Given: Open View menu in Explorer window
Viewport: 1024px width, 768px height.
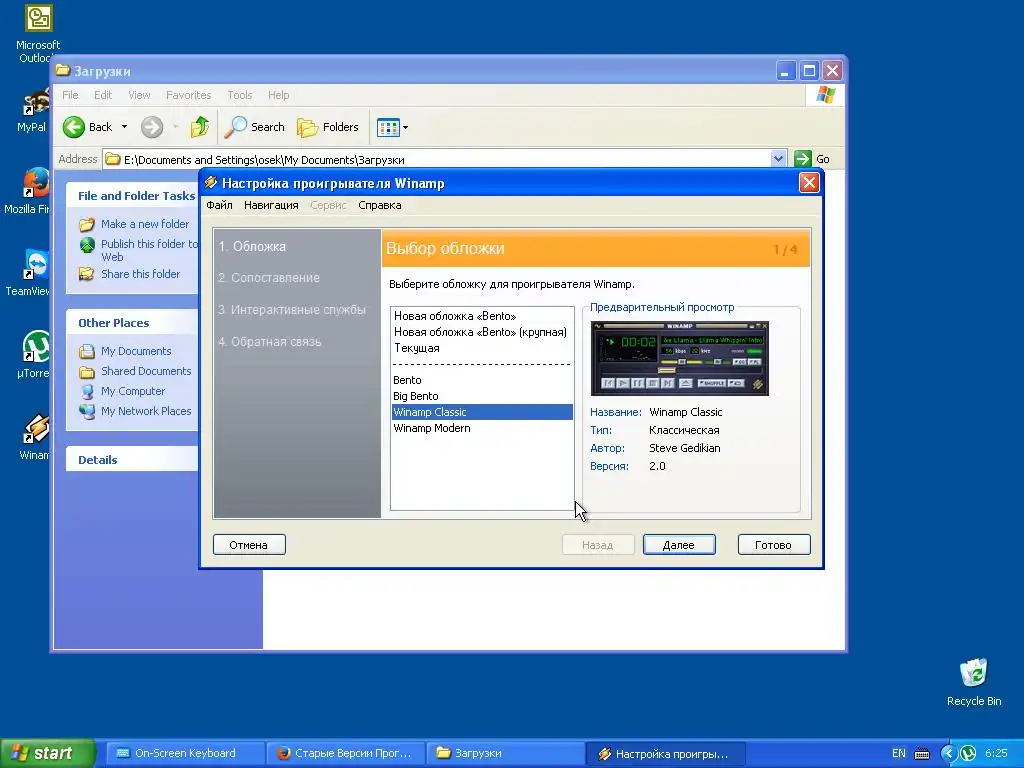Looking at the screenshot, I should point(139,95).
